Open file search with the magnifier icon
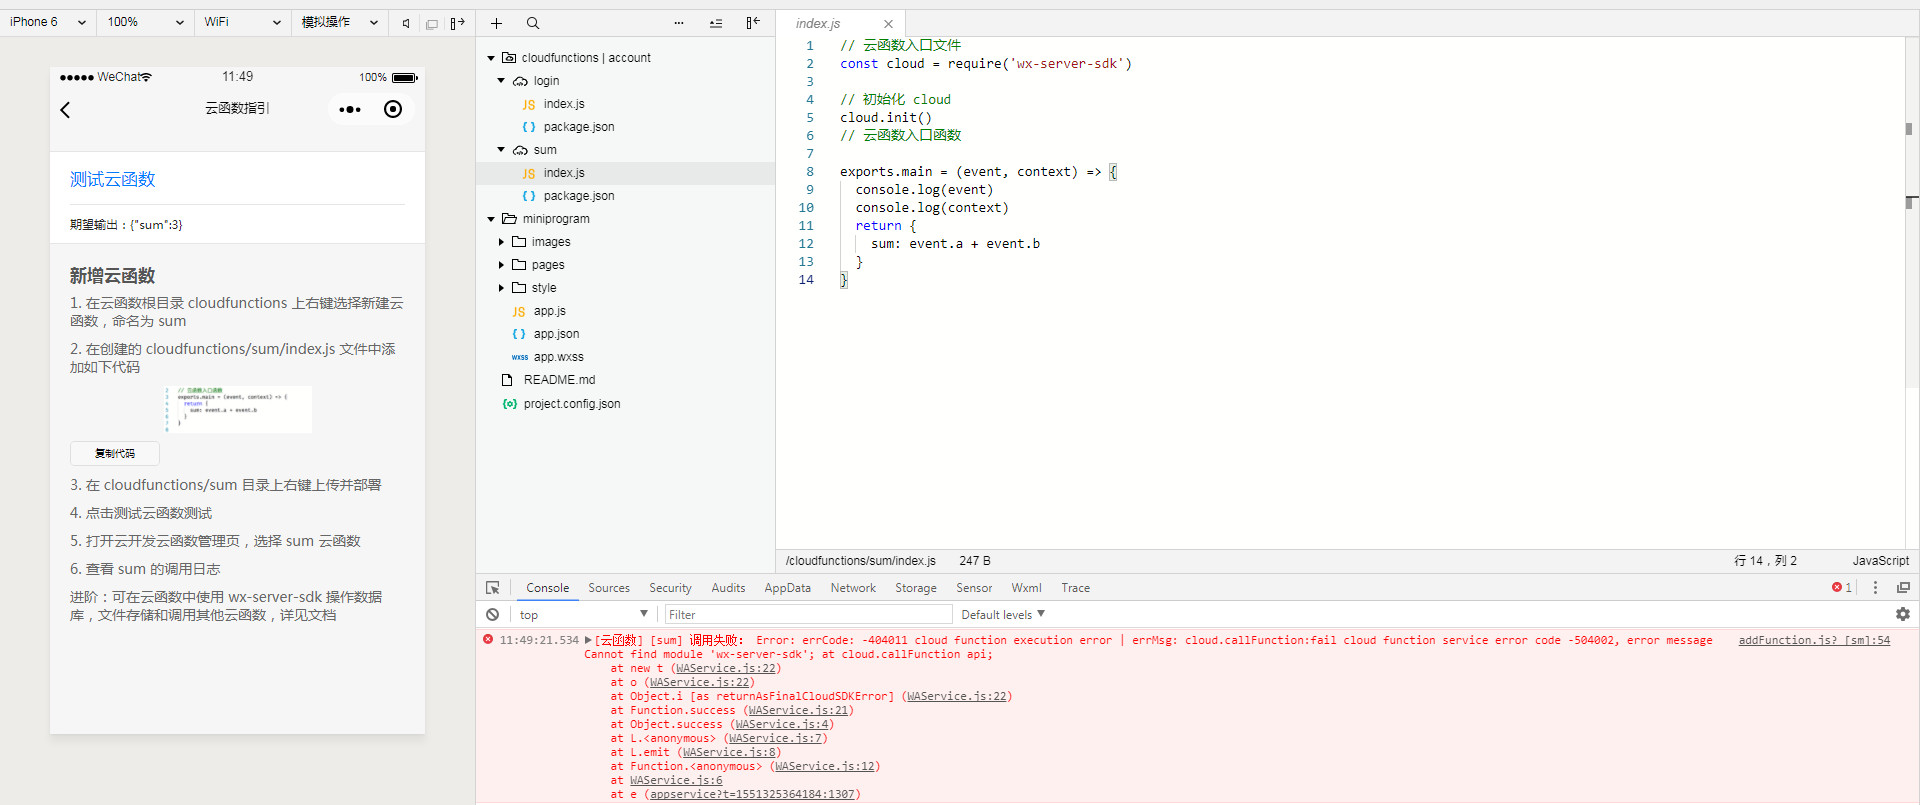 (533, 23)
